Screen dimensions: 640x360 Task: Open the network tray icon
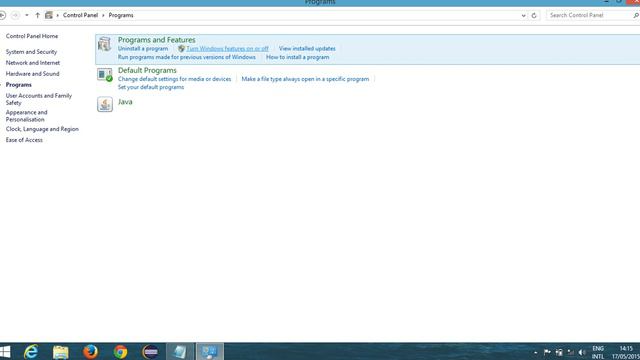coord(571,352)
